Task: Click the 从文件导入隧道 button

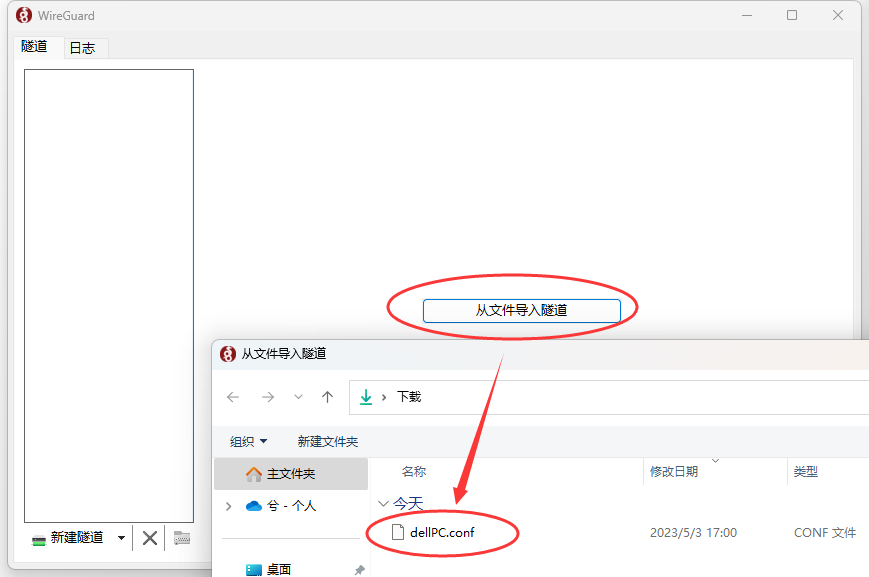Action: (x=522, y=310)
